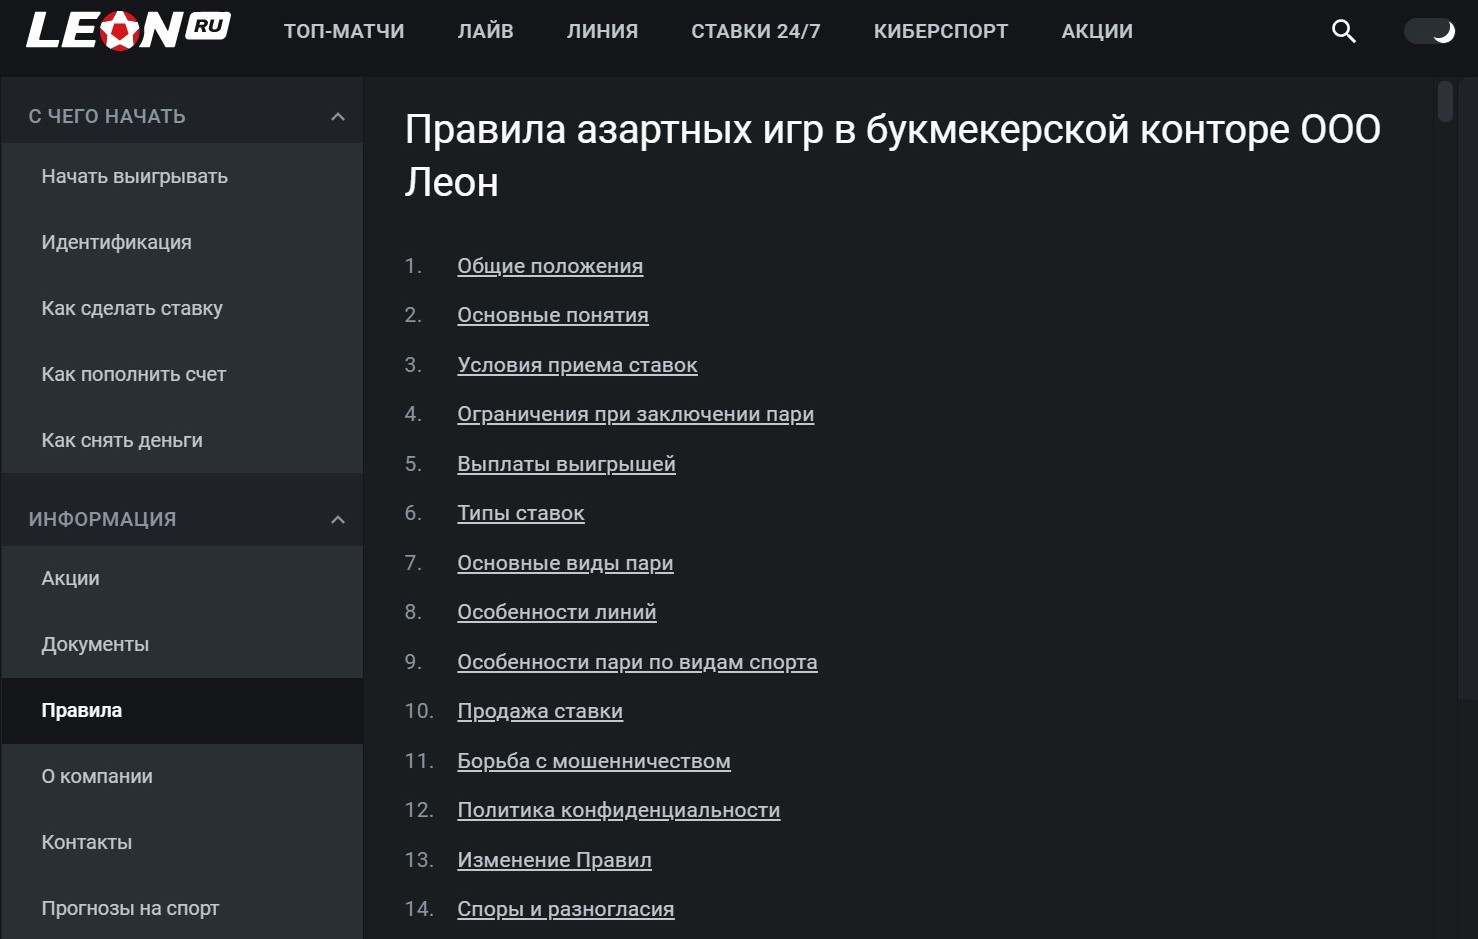This screenshot has width=1478, height=939.
Task: Select СТАВКИ 24/7 in navigation
Action: coord(755,31)
